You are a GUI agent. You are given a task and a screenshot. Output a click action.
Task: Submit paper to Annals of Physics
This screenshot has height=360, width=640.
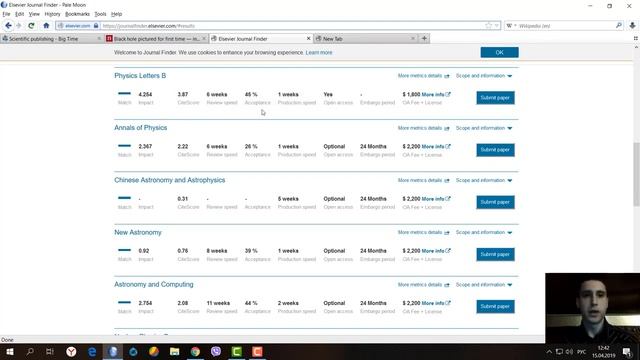pos(495,150)
